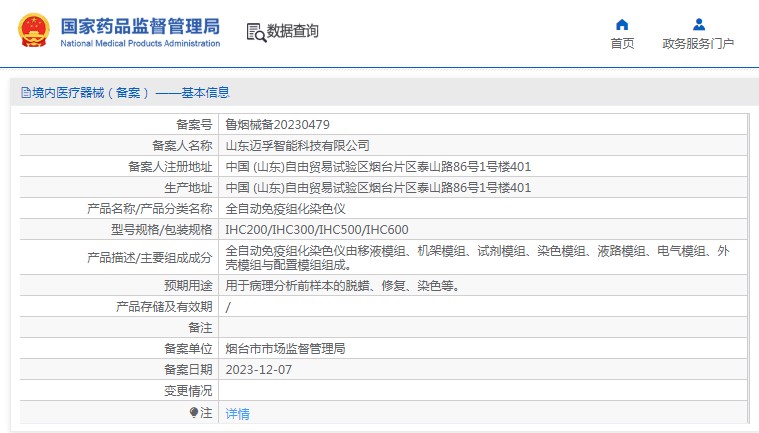Click the 国家药品监督管理局 title text

click(140, 26)
